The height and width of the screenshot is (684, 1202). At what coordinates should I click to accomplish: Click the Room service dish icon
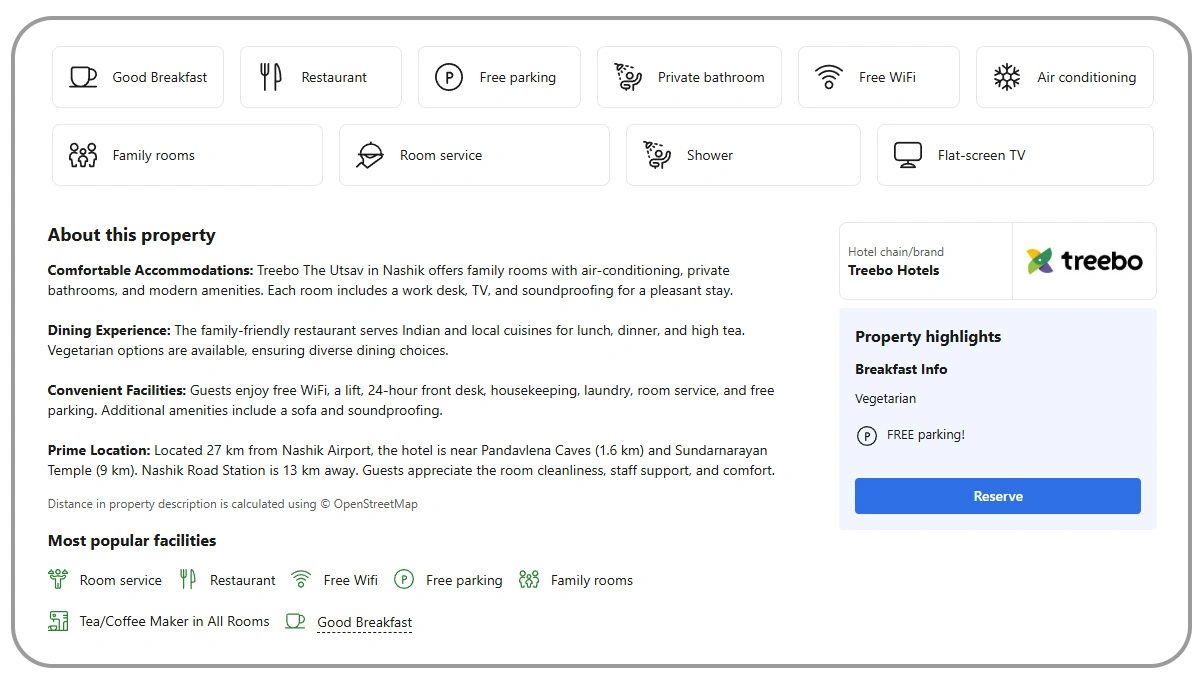370,154
